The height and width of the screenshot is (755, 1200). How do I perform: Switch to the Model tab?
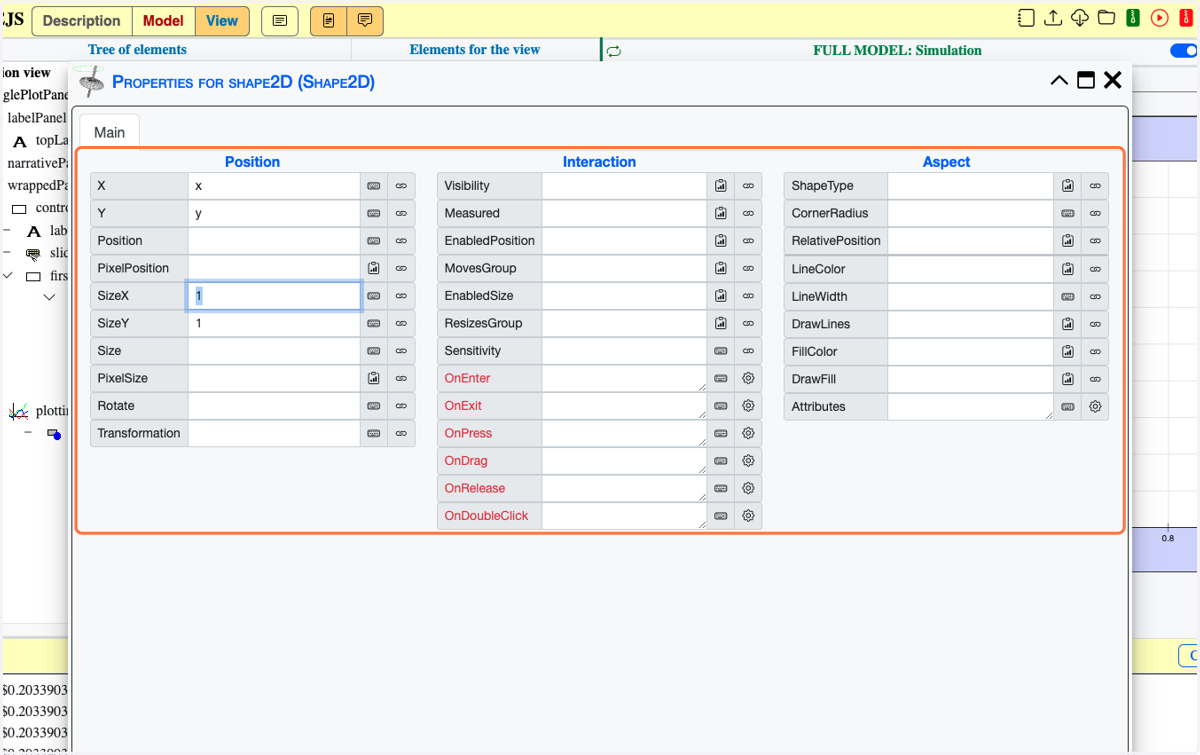click(163, 20)
